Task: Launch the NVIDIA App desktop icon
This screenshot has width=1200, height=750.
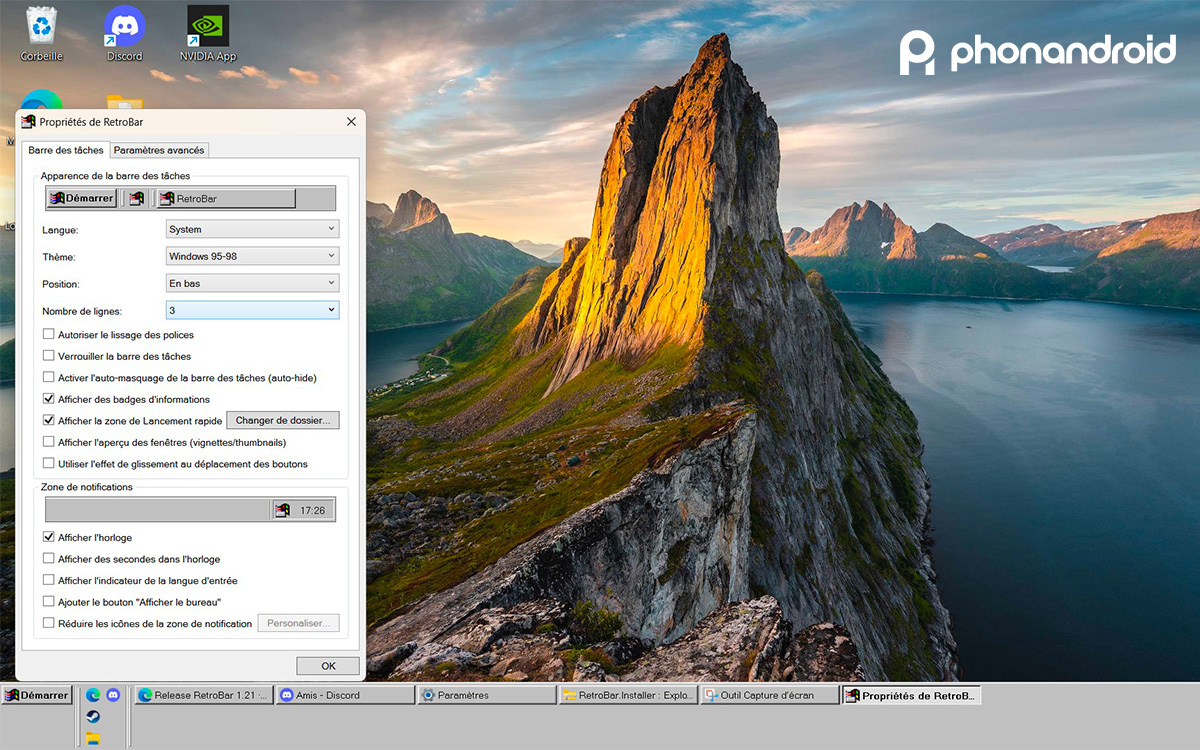Action: pos(207,27)
